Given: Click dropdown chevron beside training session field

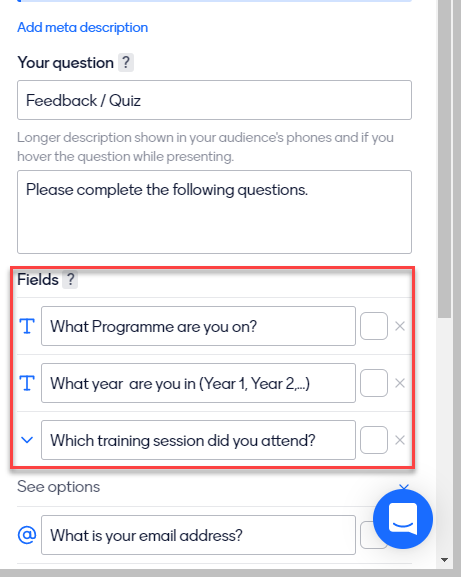Looking at the screenshot, I should (x=27, y=440).
